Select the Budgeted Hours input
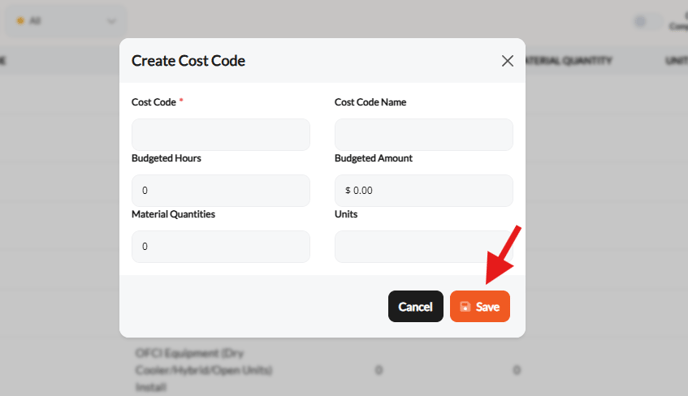 tap(221, 190)
